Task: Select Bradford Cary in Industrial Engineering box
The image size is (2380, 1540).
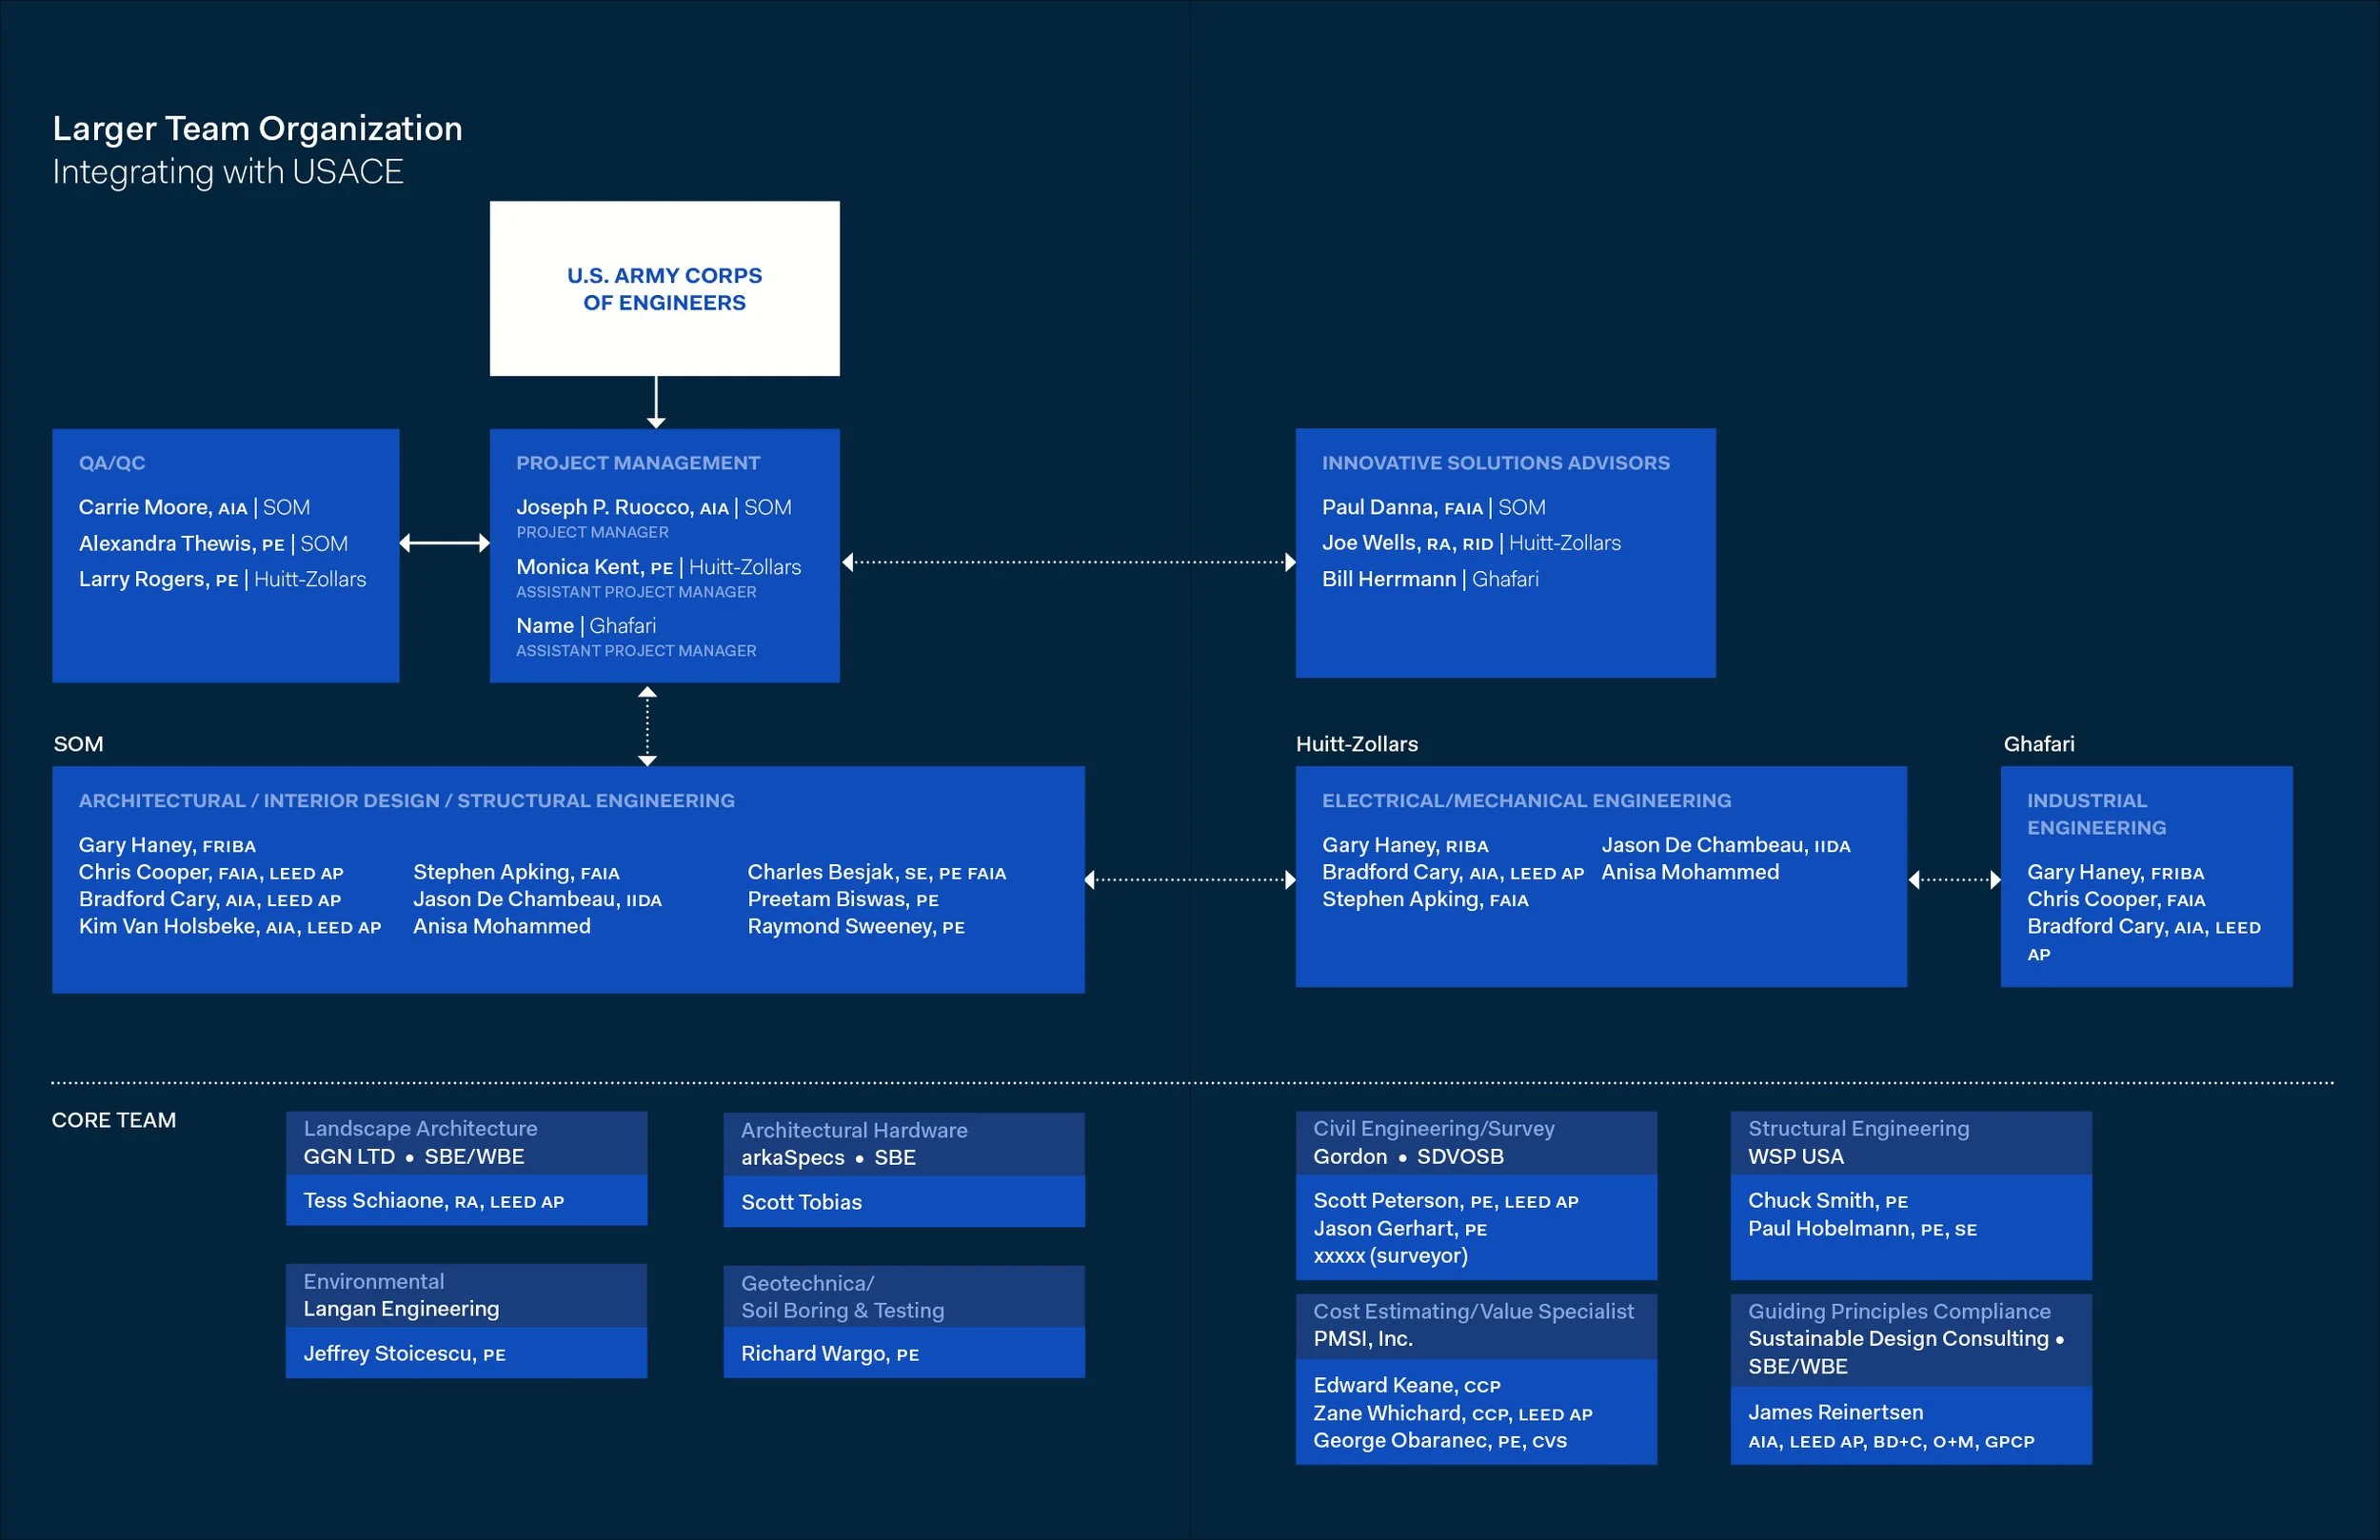Action: 2144,940
